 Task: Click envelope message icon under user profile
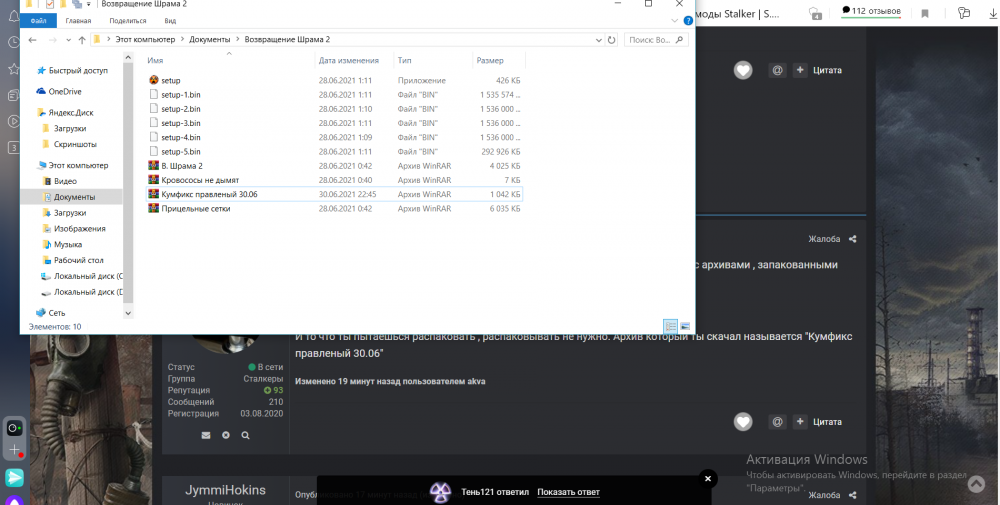(206, 435)
